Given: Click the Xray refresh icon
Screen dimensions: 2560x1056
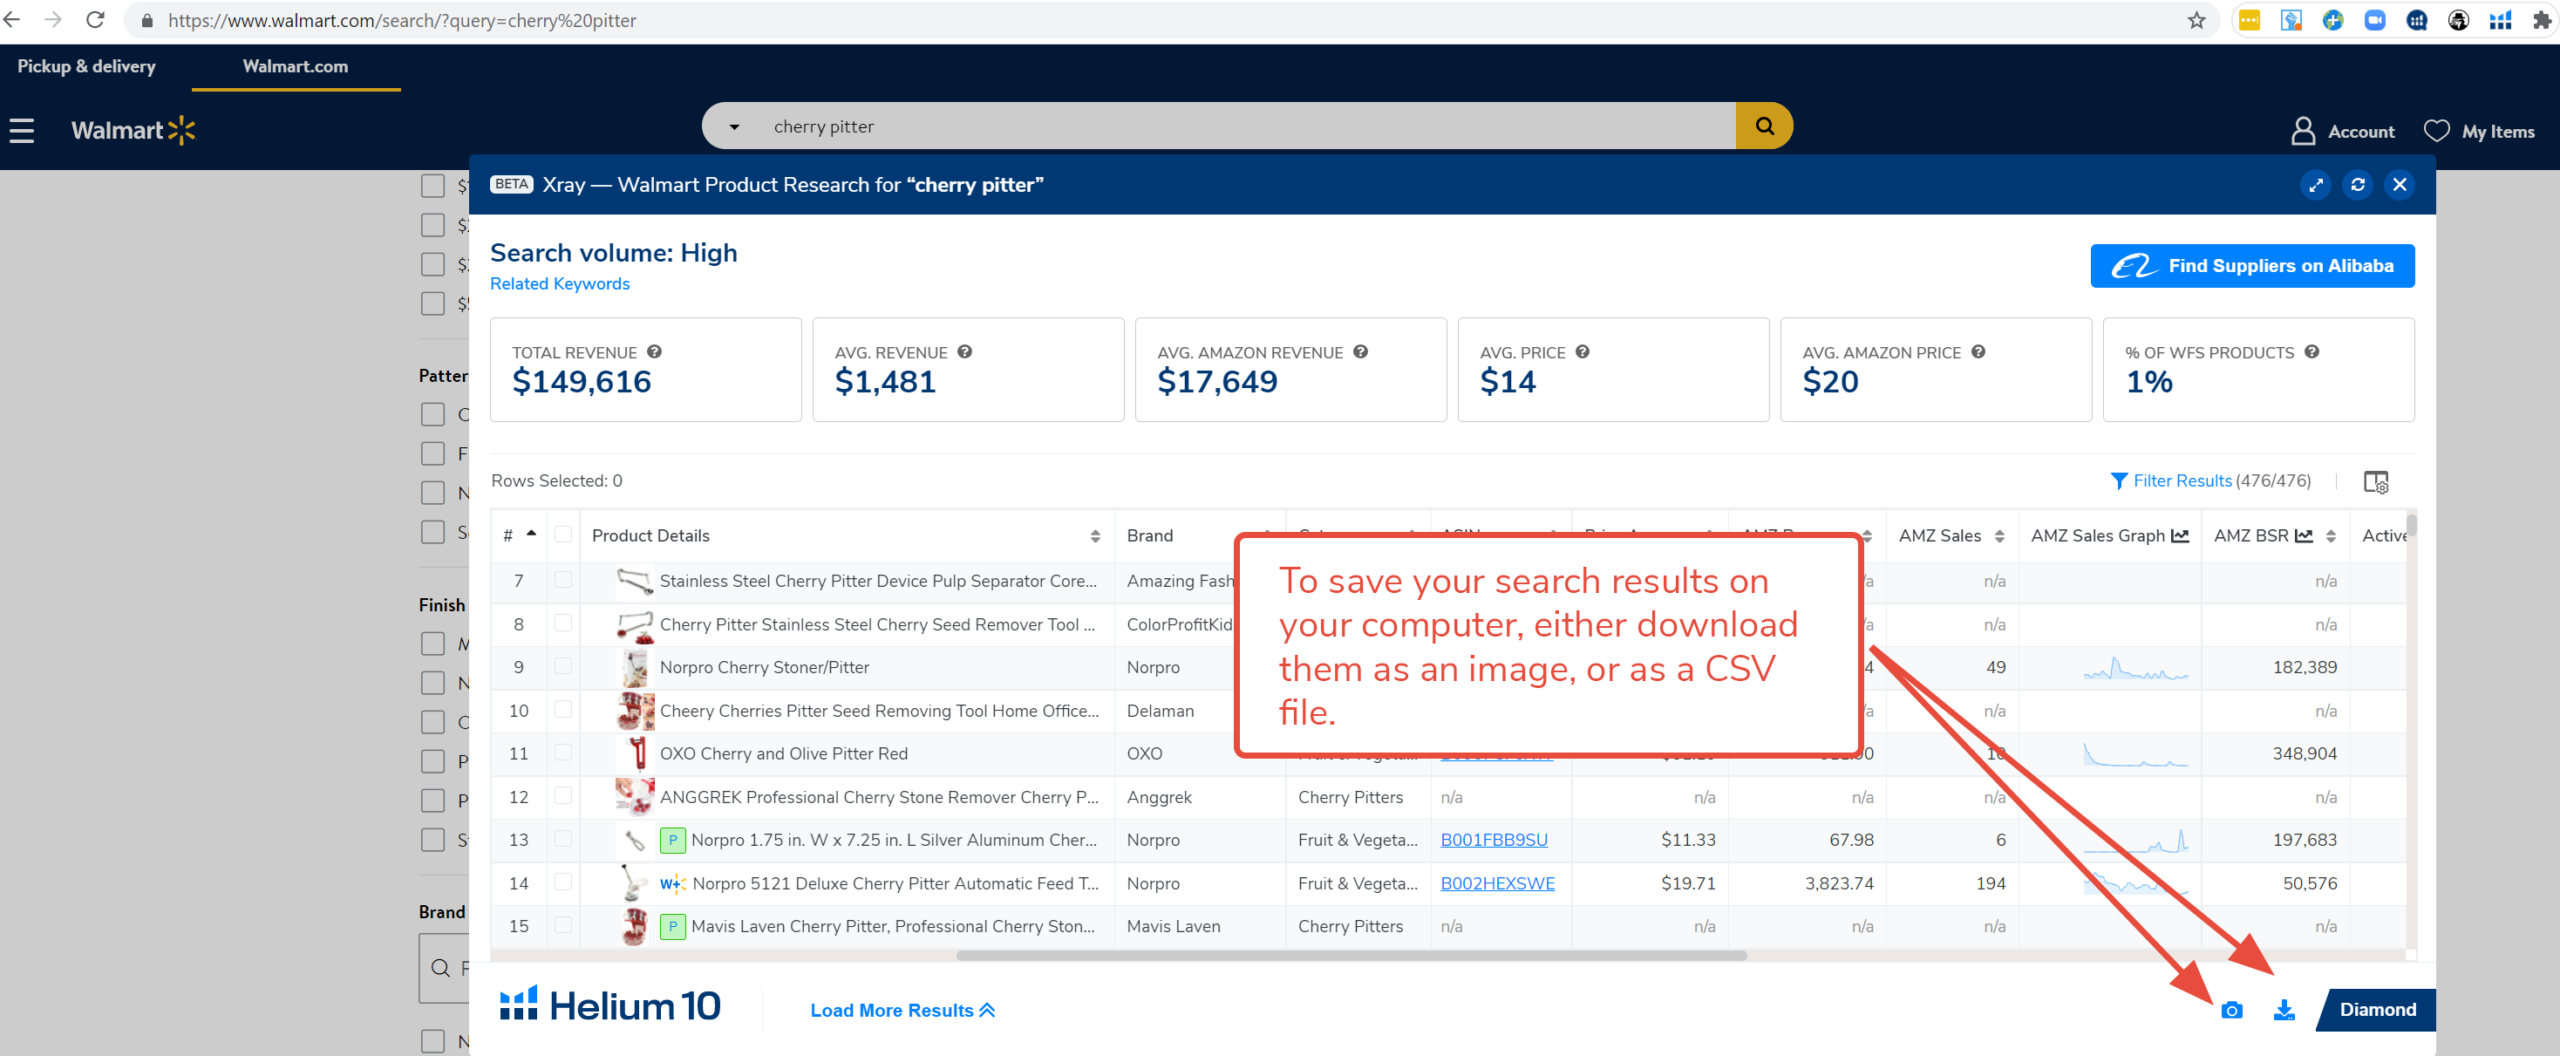Looking at the screenshot, I should pos(2358,185).
